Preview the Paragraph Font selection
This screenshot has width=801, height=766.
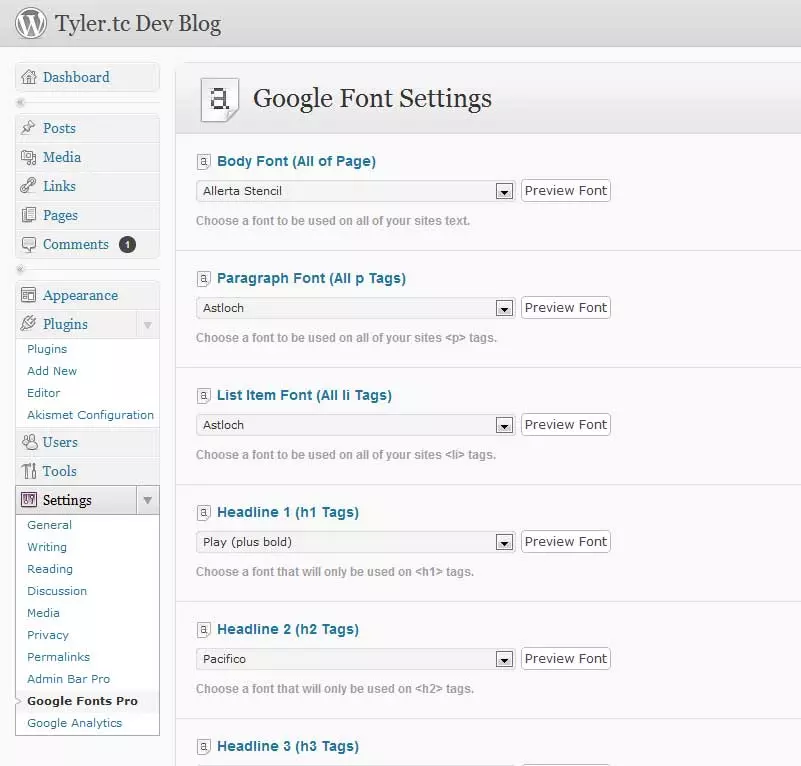click(566, 308)
